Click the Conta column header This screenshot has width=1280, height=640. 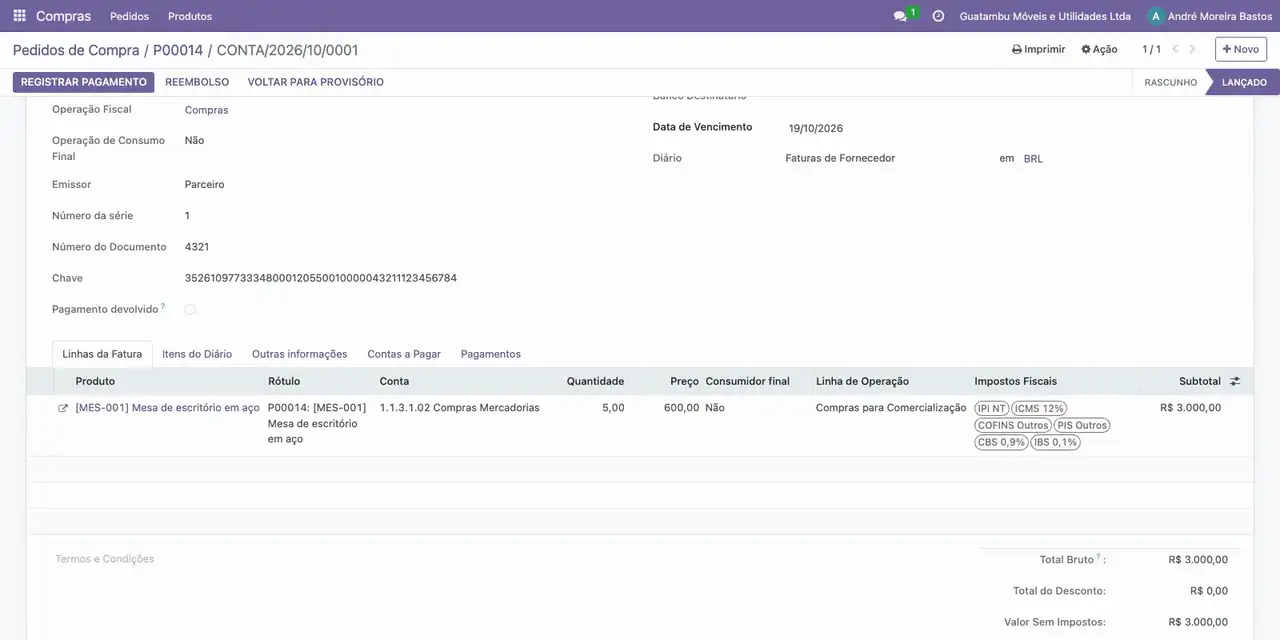pyautogui.click(x=394, y=381)
